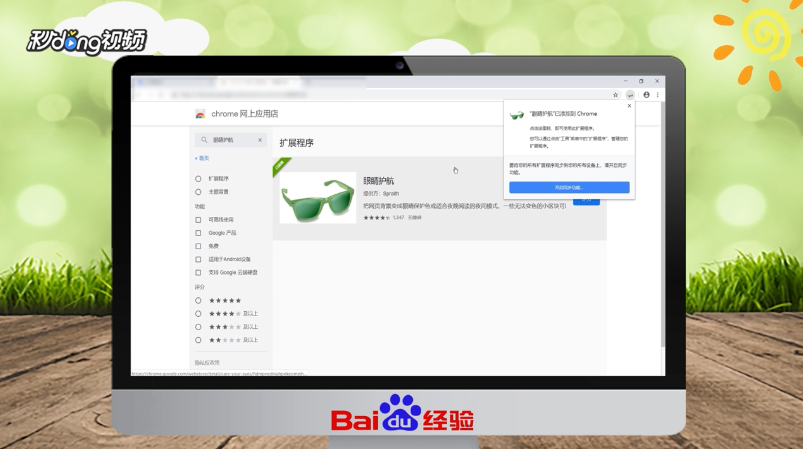This screenshot has height=449, width=803.
Task: Check the 'Google 产品' checkbox
Action: click(x=198, y=233)
